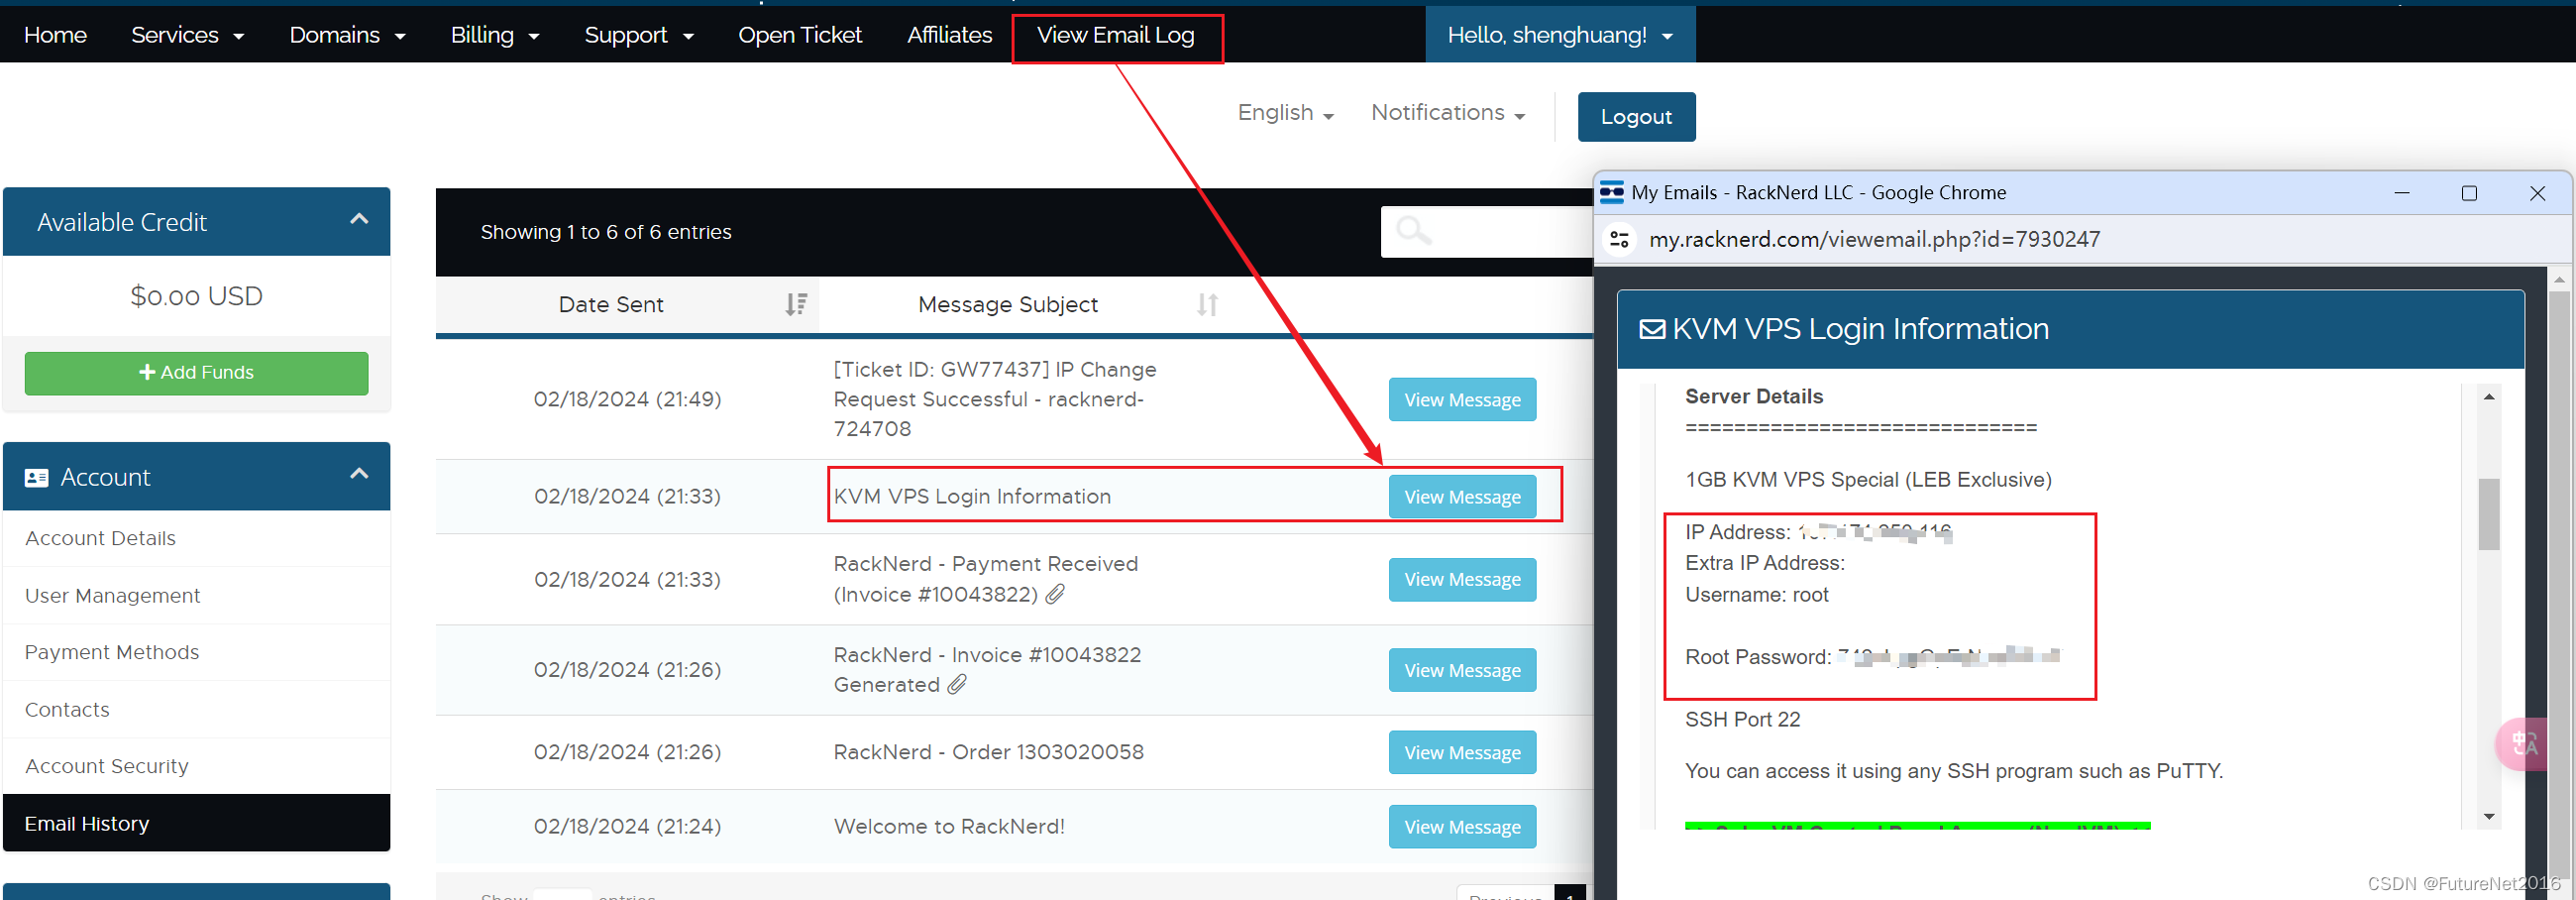Viewport: 2576px width, 900px height.
Task: Click envelope icon in popup header
Action: (x=1652, y=329)
